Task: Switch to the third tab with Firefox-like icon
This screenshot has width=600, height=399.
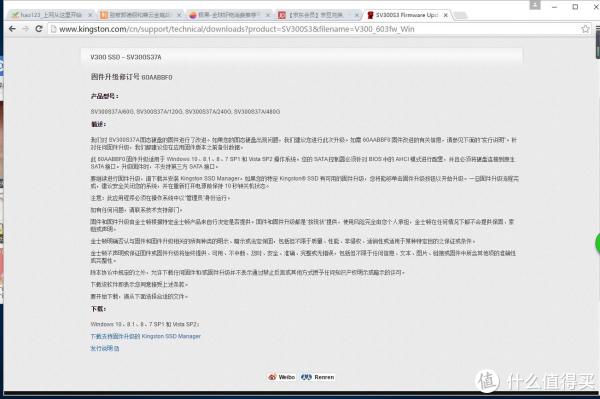Action: pyautogui.click(x=228, y=15)
